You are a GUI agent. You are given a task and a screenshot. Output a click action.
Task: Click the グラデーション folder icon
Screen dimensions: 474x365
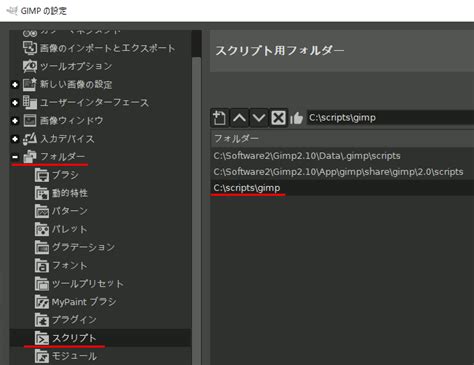42,247
